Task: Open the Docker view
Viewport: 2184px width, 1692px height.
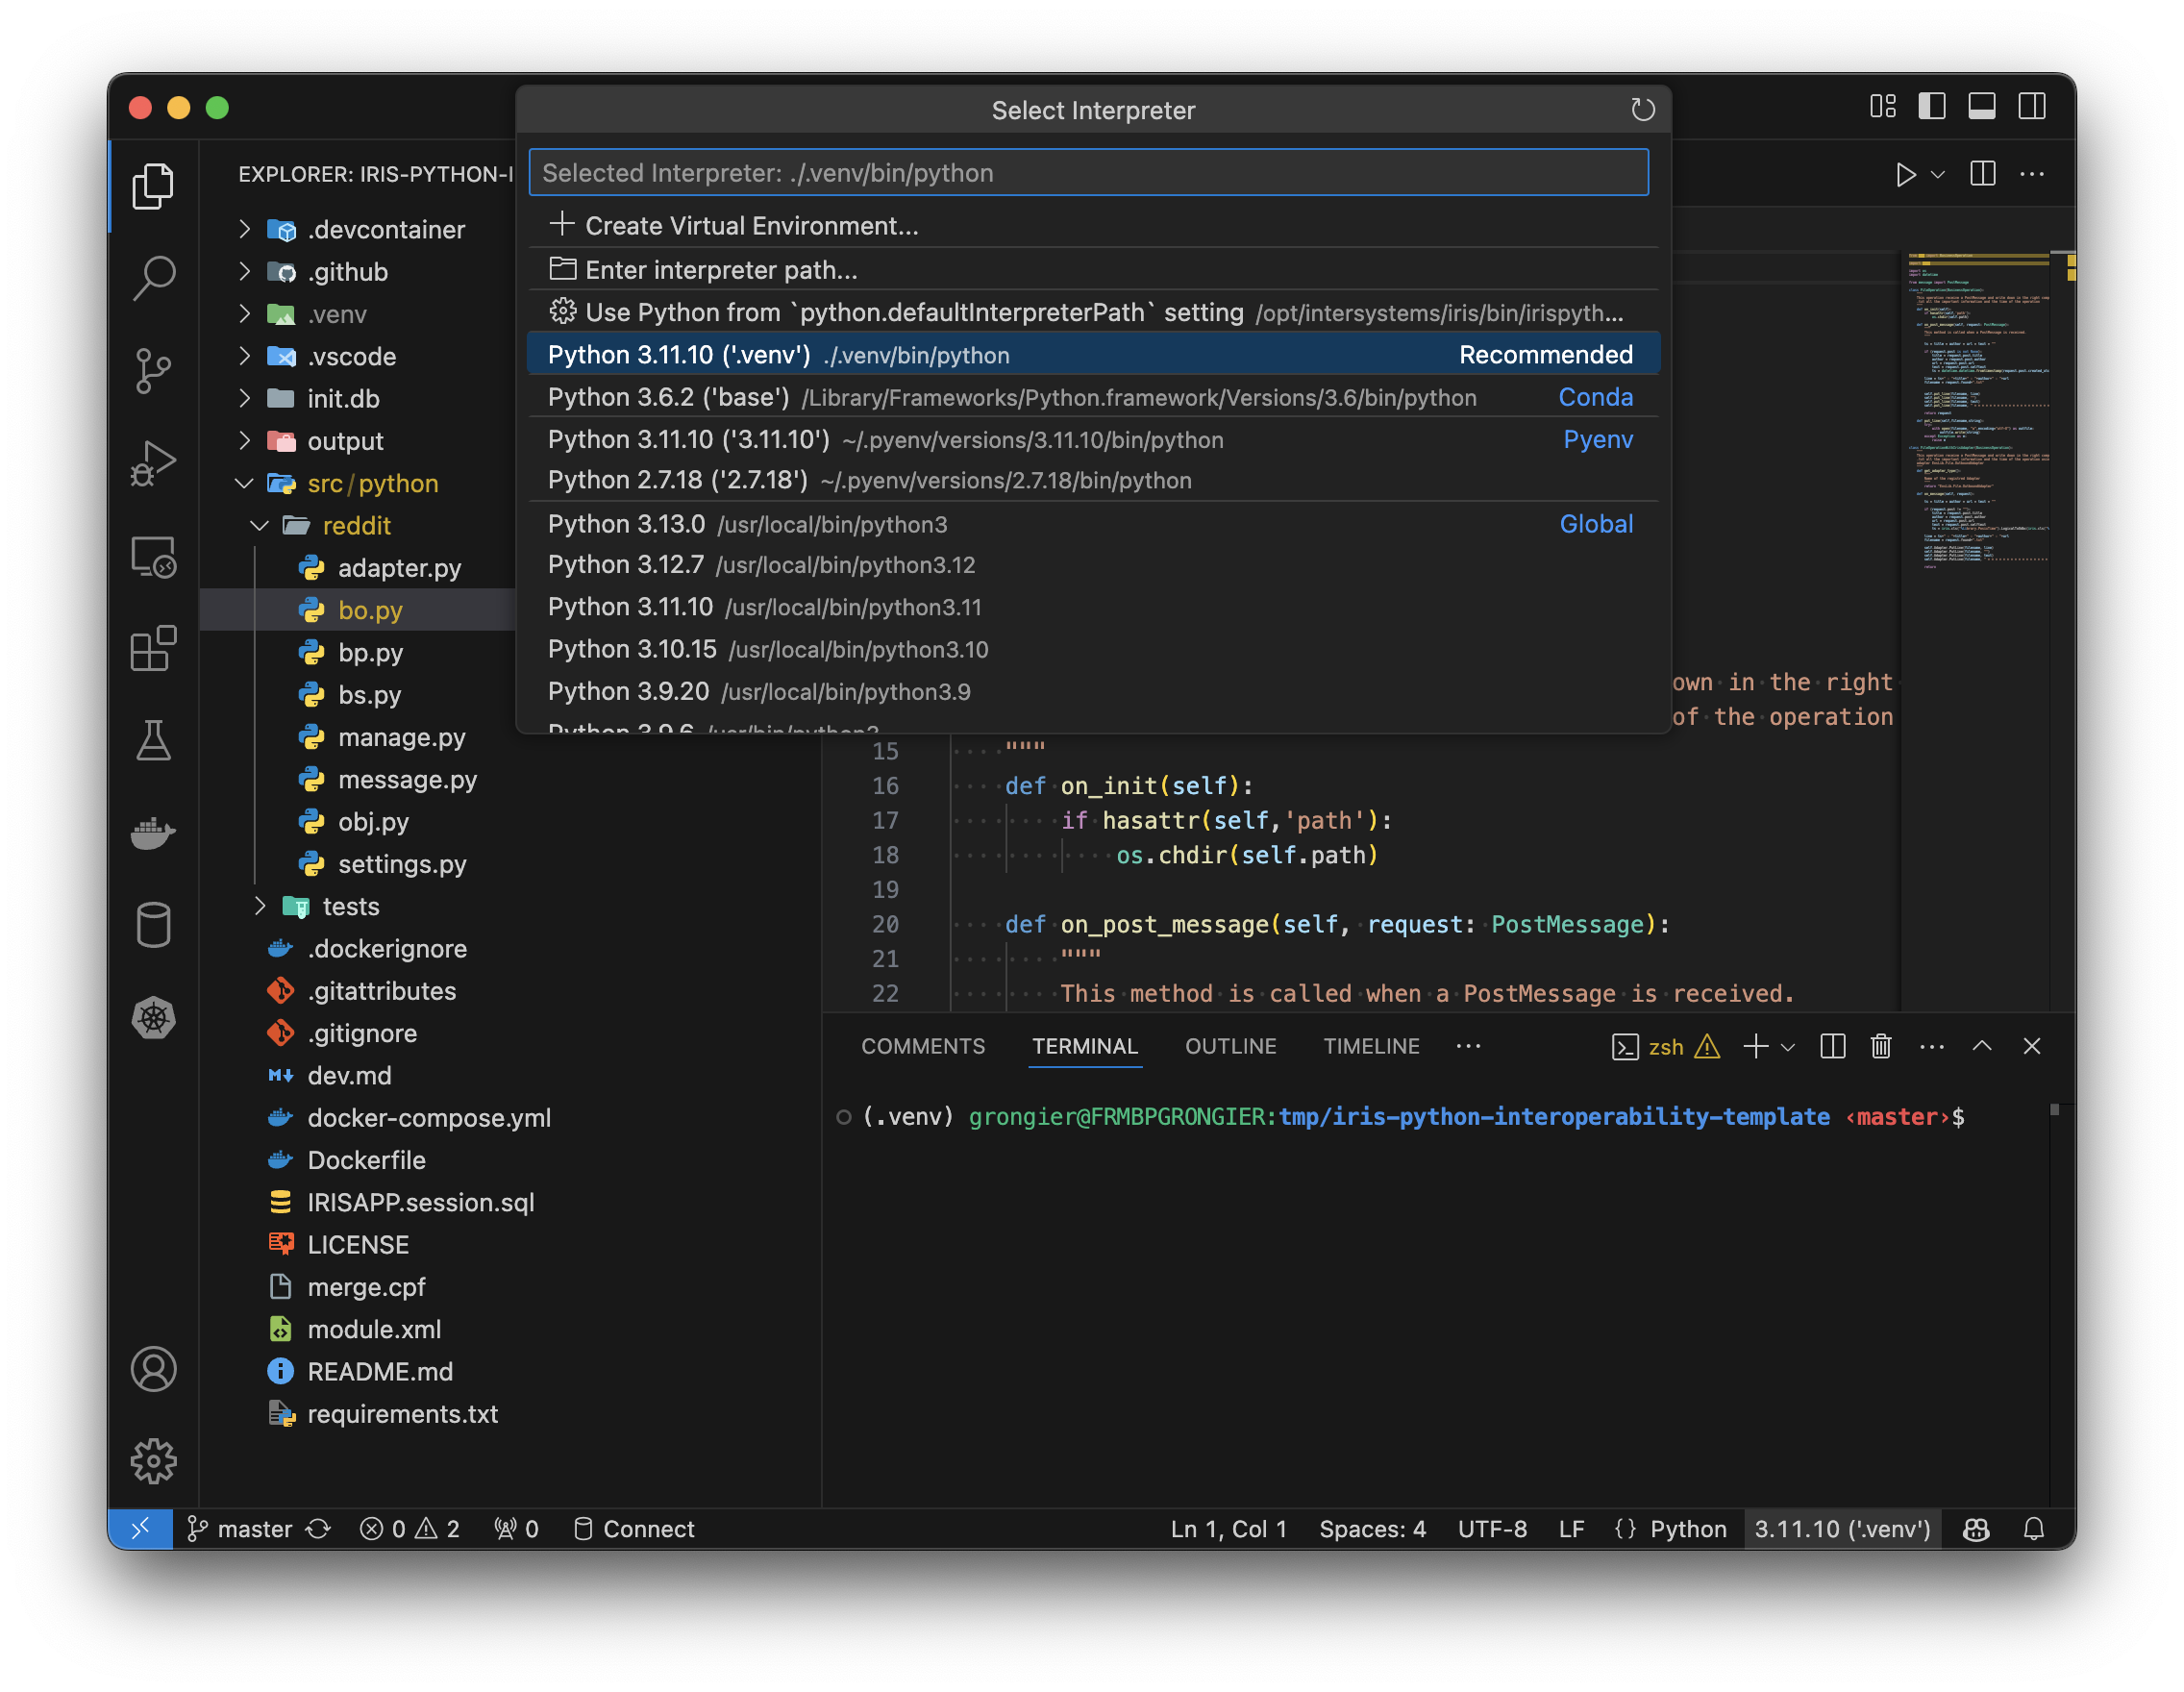Action: 153,833
